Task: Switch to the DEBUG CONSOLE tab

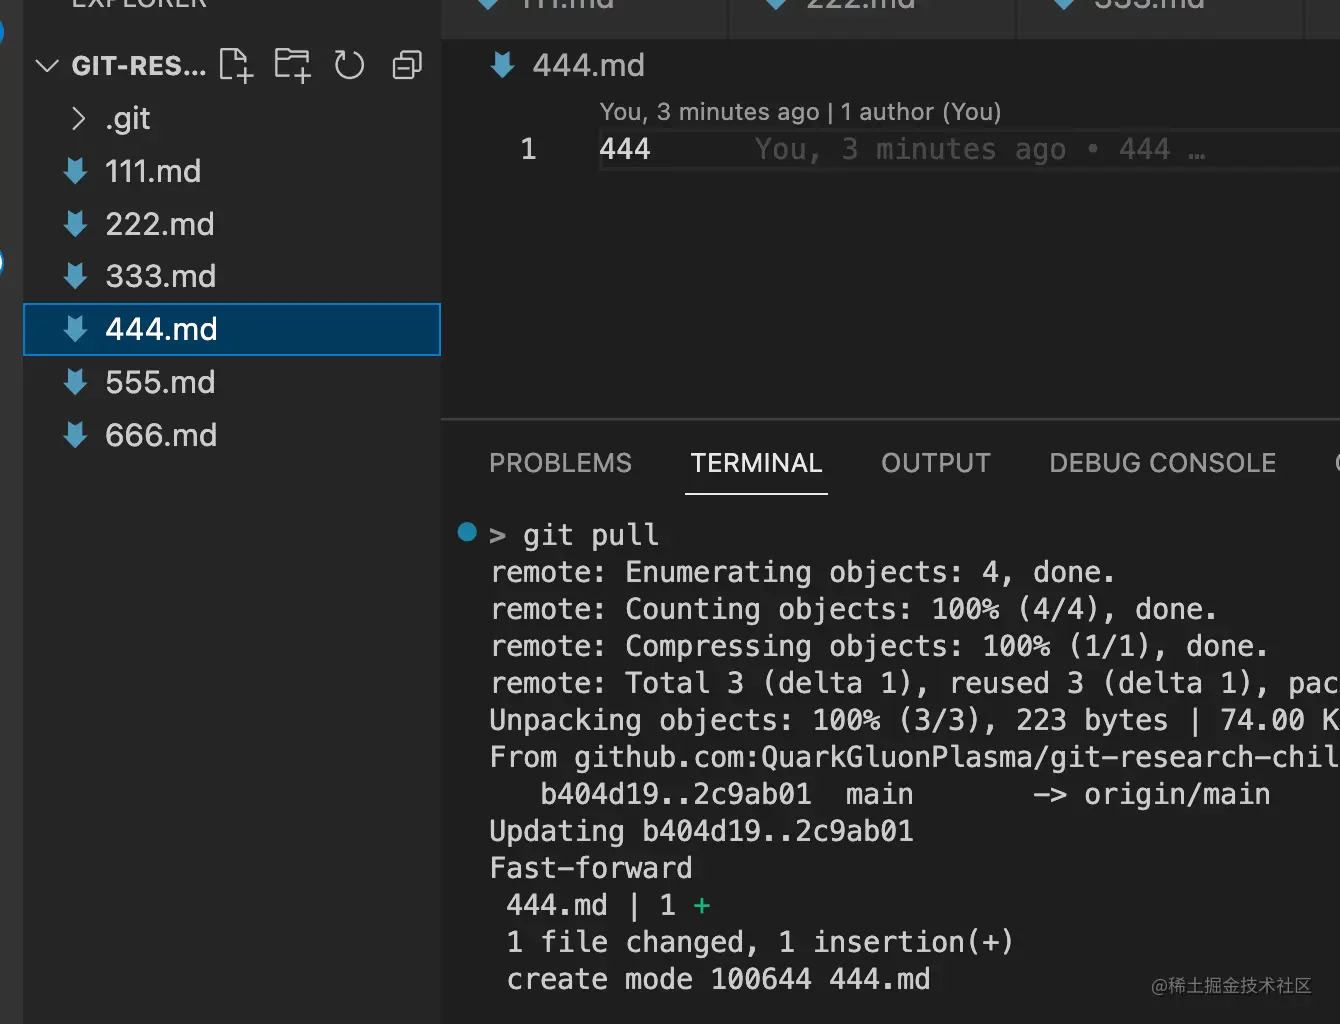Action: point(1162,463)
